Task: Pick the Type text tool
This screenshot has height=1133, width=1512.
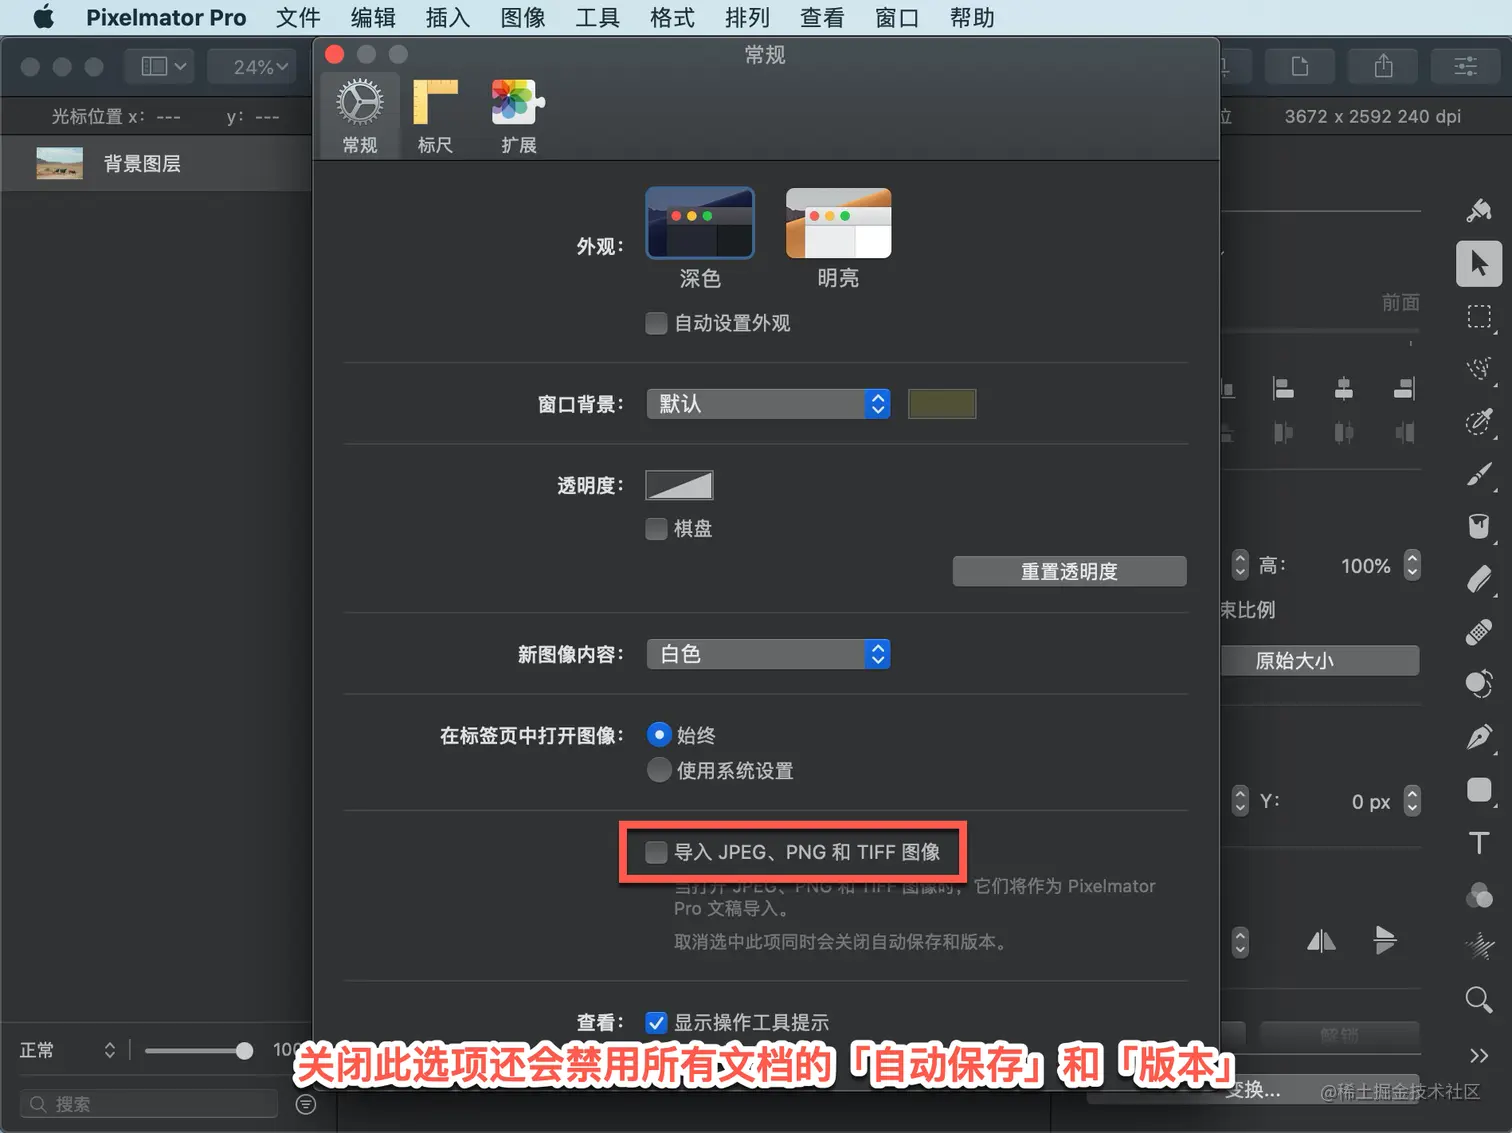Action: click(1479, 842)
